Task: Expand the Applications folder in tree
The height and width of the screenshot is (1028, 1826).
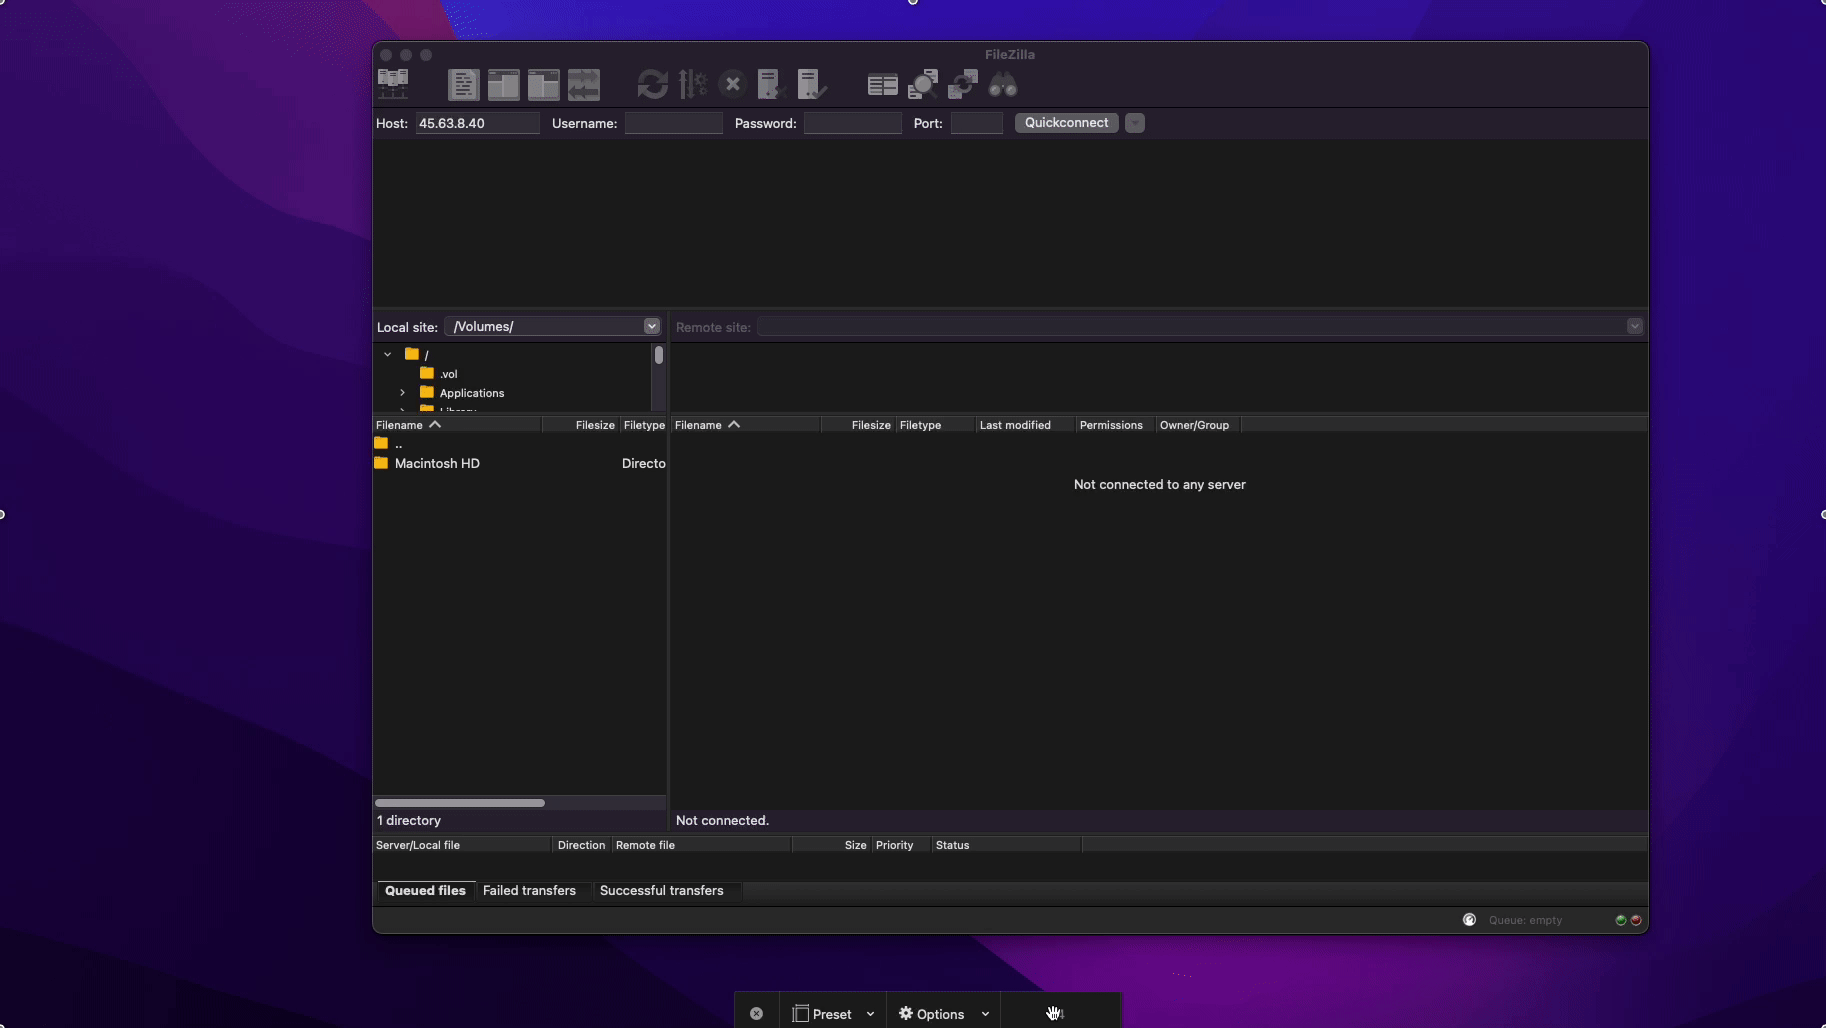Action: (403, 393)
